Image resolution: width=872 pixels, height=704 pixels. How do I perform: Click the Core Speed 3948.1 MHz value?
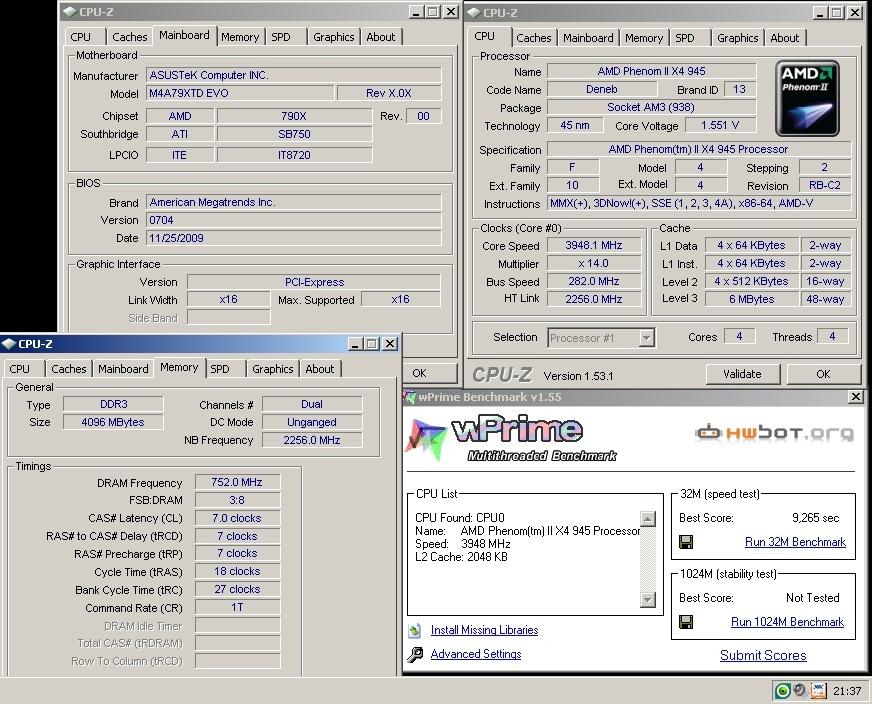[x=594, y=245]
